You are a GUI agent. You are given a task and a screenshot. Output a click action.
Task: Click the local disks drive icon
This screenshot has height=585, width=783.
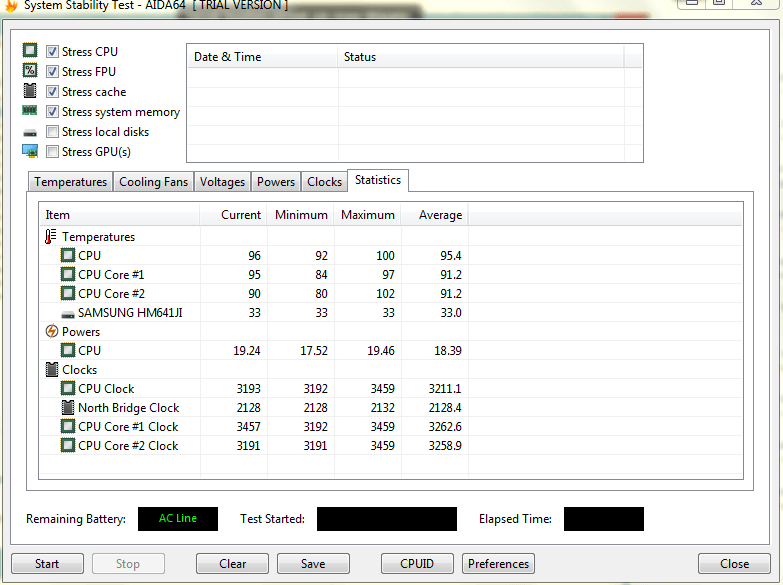[30, 133]
